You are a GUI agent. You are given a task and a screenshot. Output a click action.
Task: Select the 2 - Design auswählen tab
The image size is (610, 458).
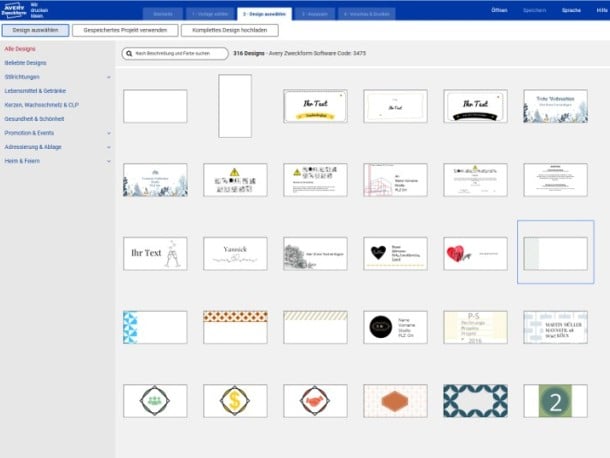(264, 14)
